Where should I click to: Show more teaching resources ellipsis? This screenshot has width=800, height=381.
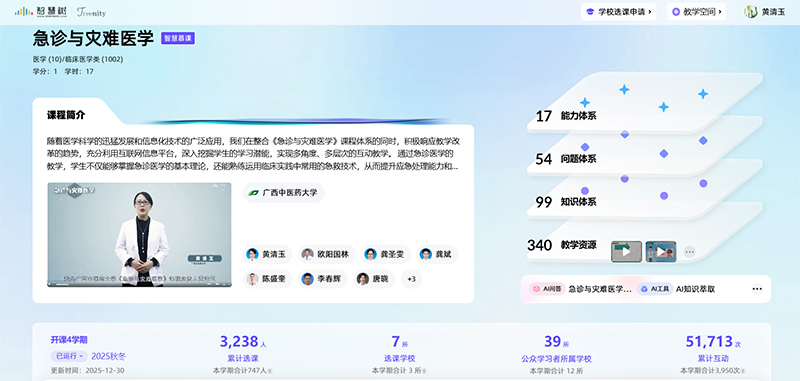pos(689,251)
